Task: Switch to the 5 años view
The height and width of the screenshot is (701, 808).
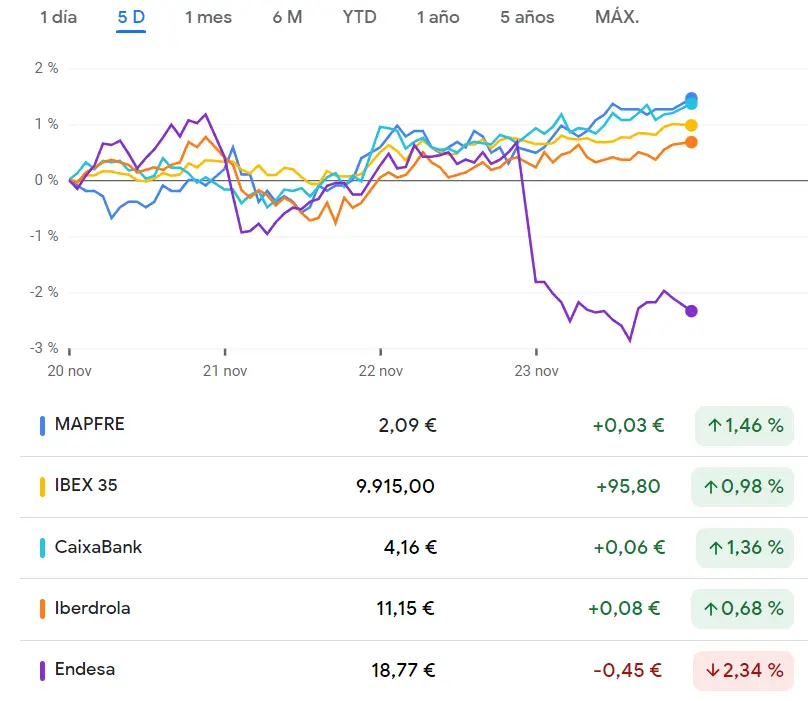Action: (x=526, y=17)
